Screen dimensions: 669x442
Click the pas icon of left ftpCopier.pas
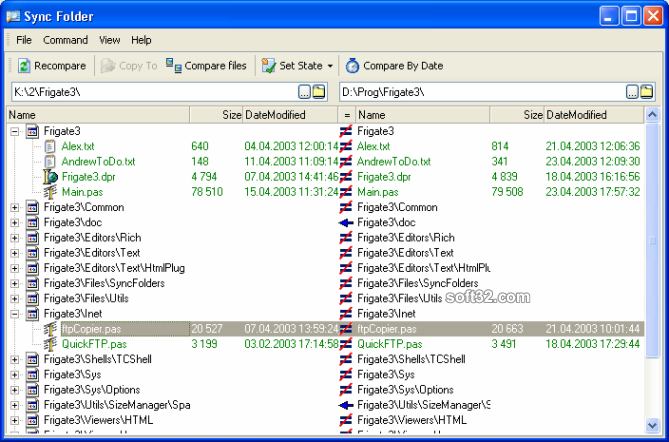[x=50, y=329]
